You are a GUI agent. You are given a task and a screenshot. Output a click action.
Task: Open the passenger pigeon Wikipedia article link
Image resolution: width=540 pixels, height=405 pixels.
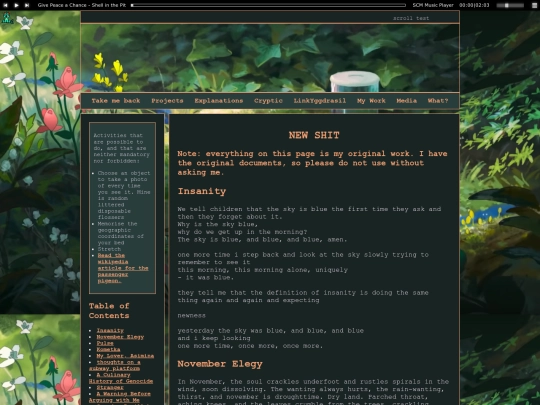pyautogui.click(x=123, y=268)
